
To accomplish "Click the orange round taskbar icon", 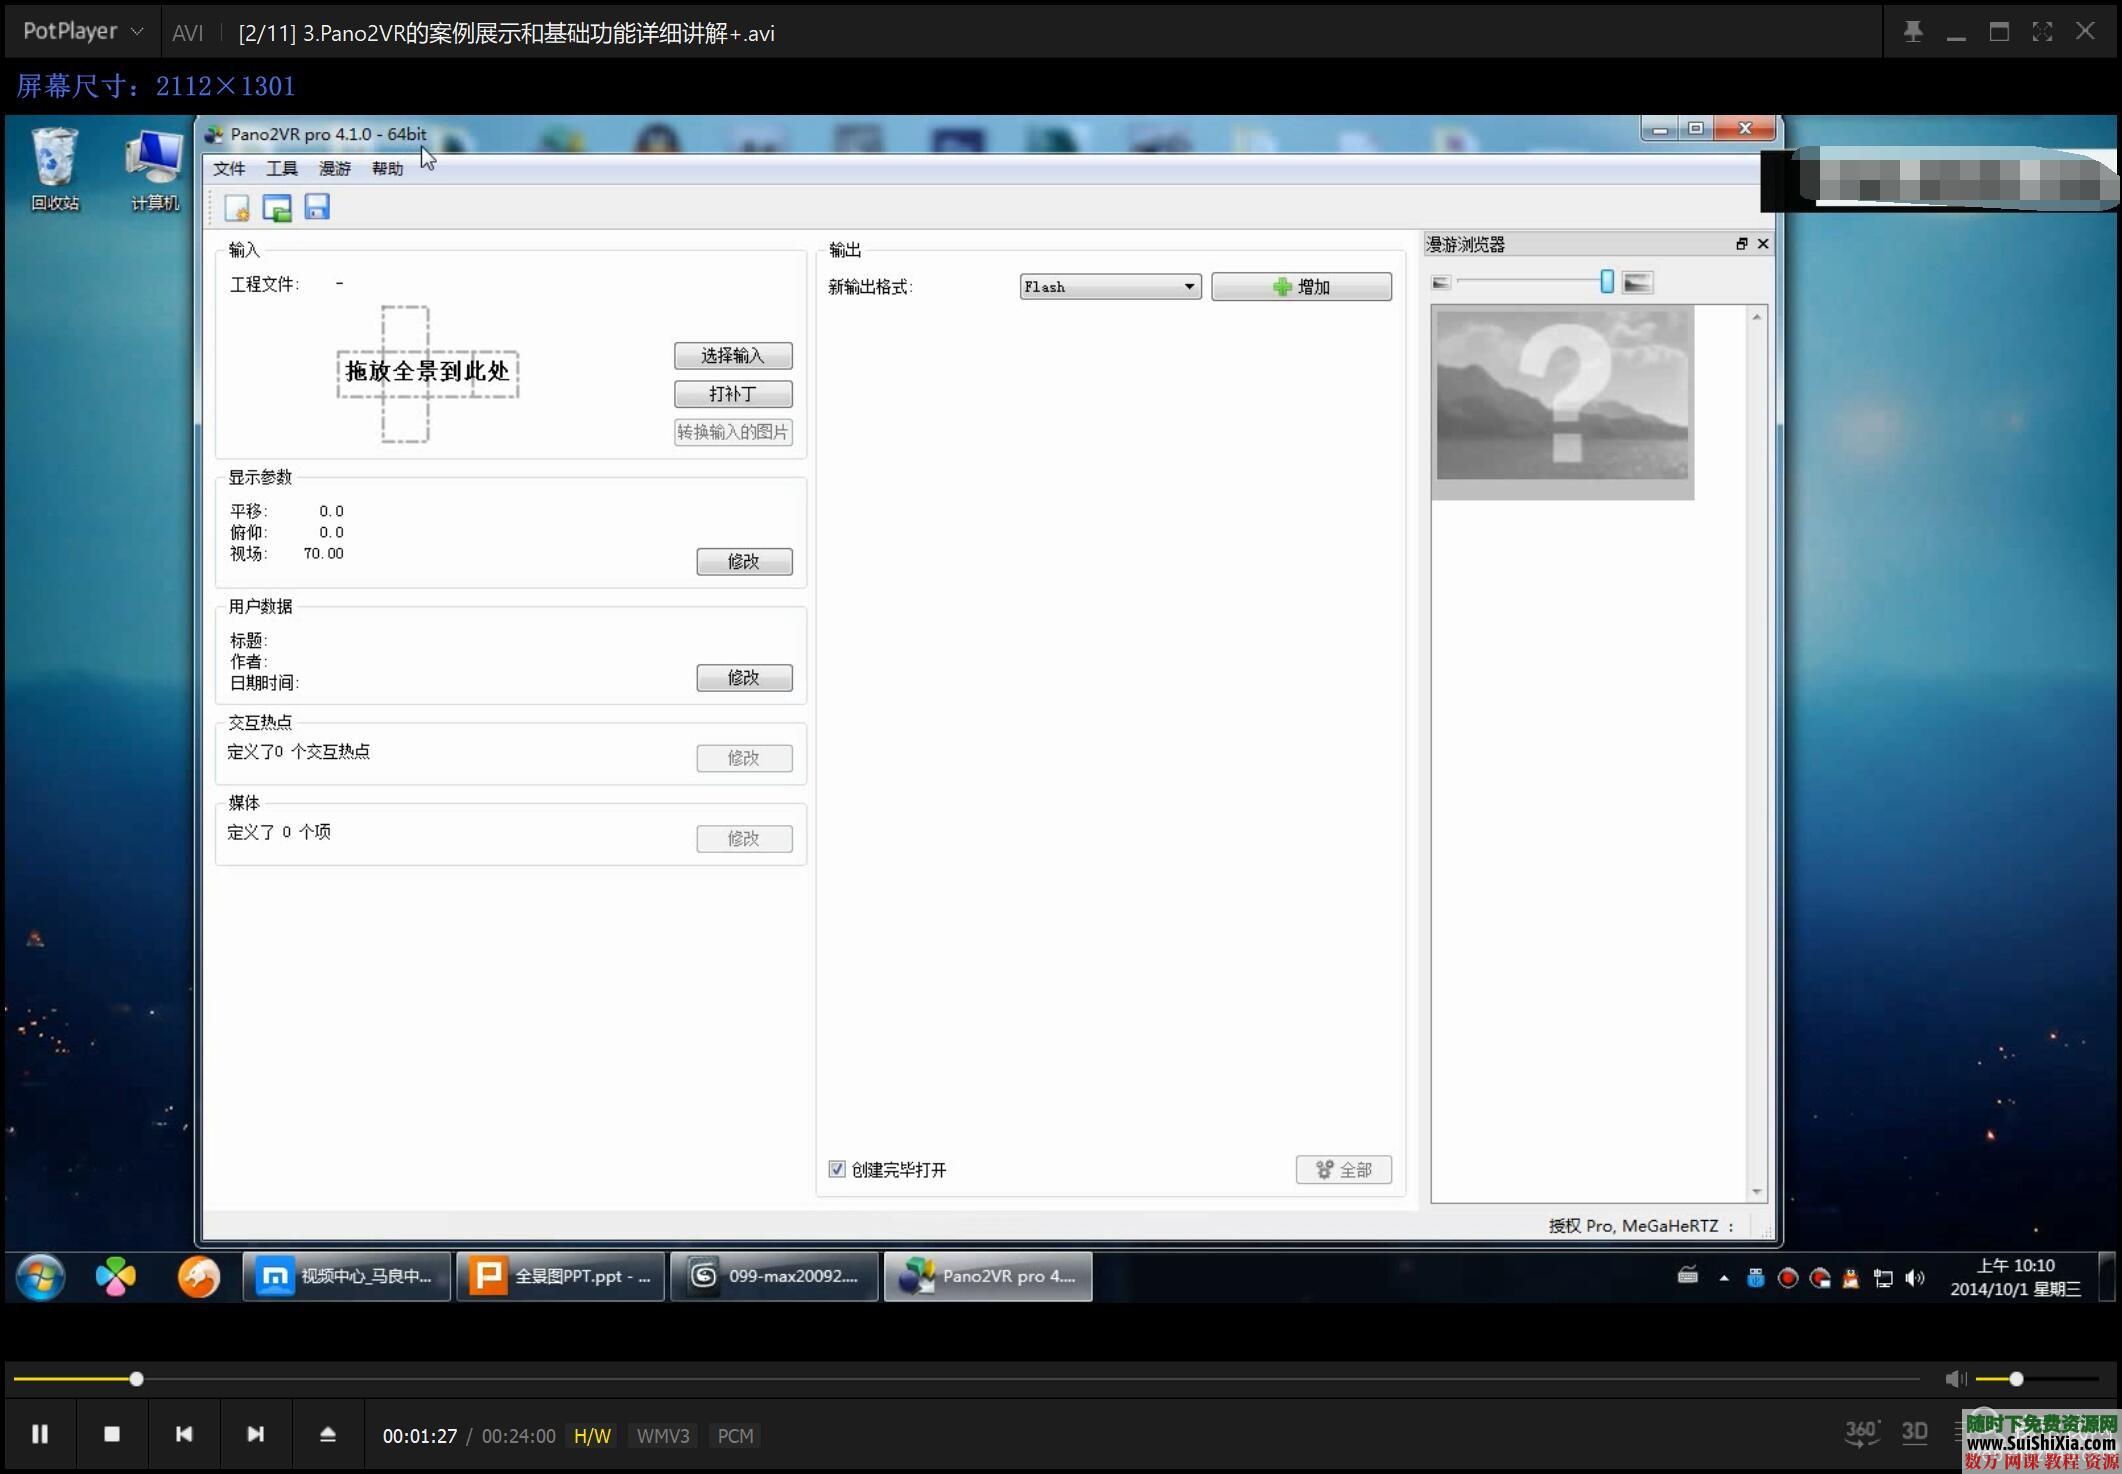I will coord(199,1277).
